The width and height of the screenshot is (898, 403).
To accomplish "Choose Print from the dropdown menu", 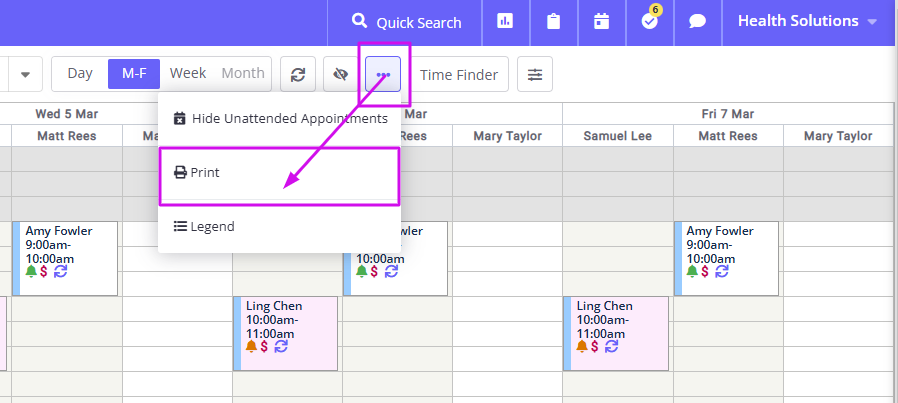I will (279, 172).
